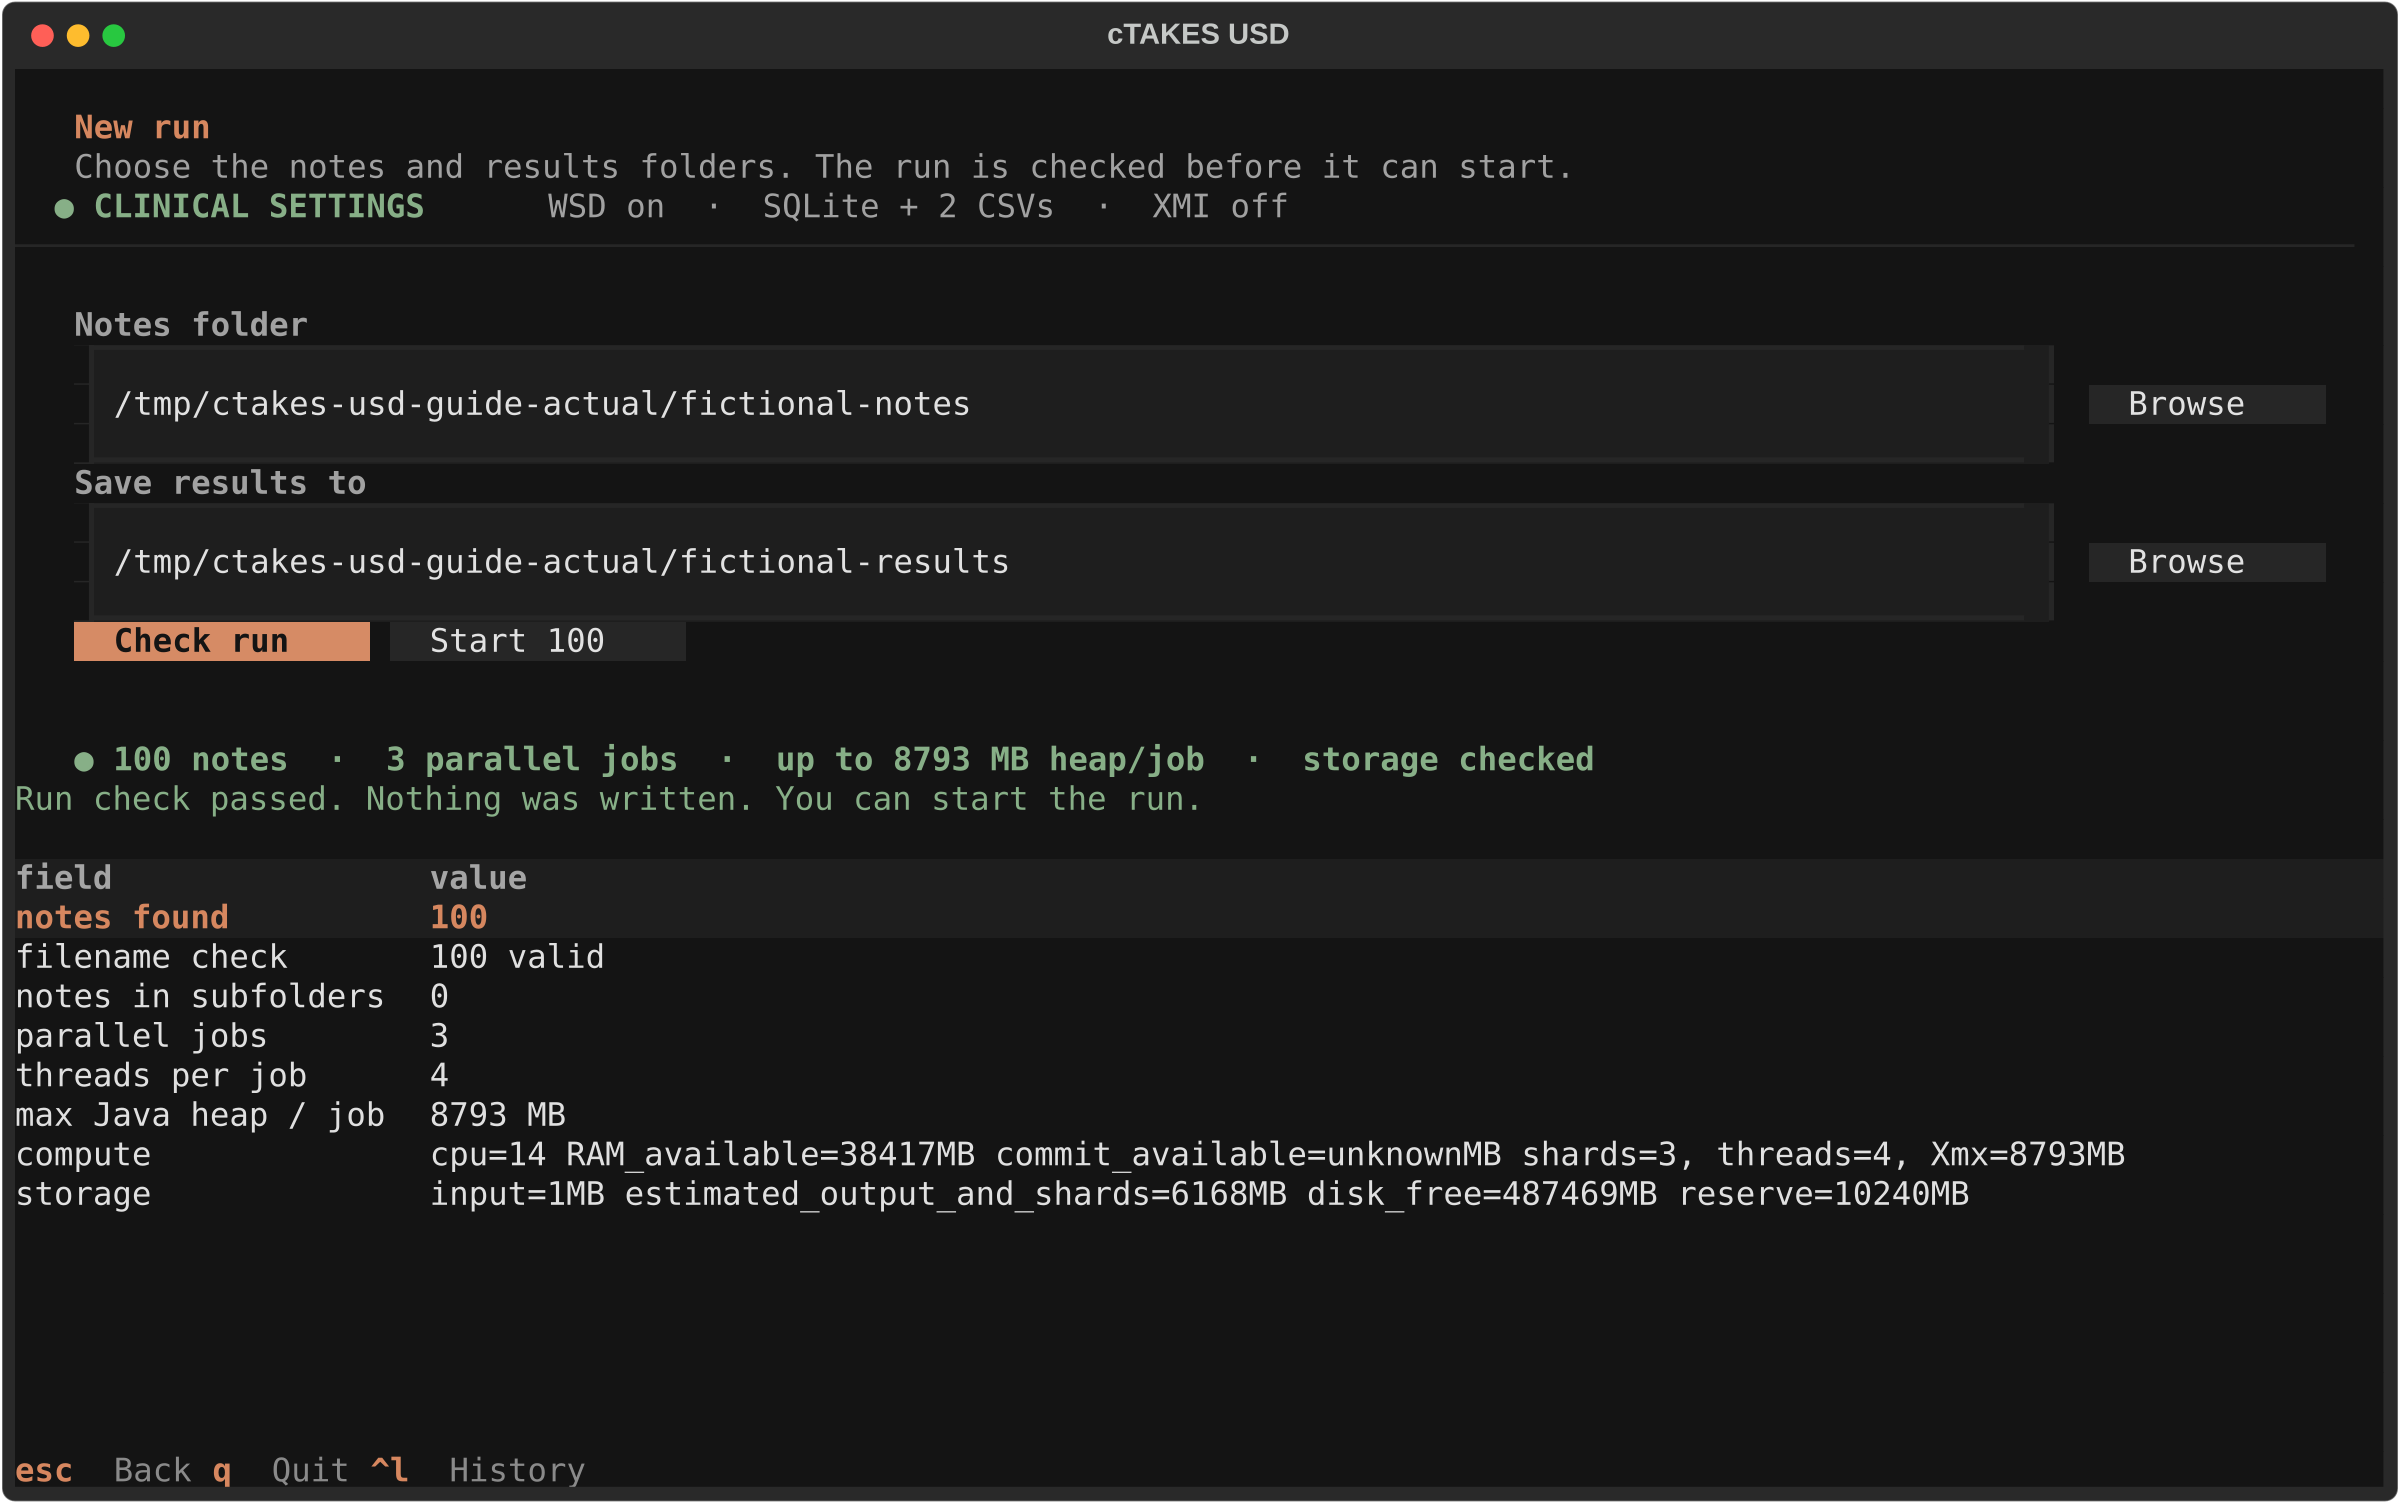This screenshot has height=1503, width=2400.
Task: Click the 3 parallel jobs summary text
Action: pos(532,760)
